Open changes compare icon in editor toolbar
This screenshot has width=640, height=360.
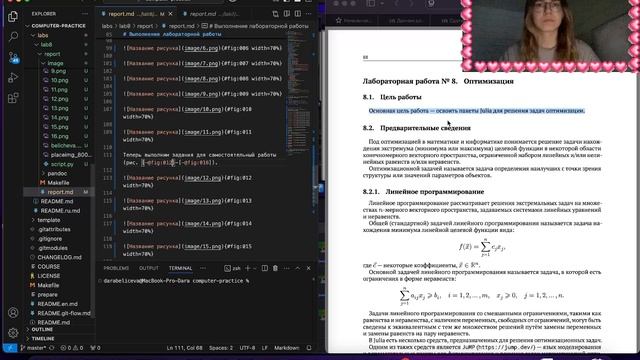tap(276, 14)
